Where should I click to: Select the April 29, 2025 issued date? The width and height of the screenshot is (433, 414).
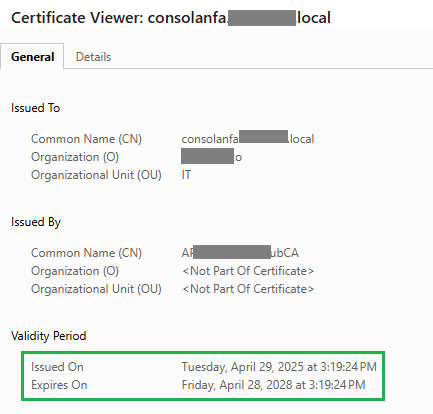tap(279, 367)
